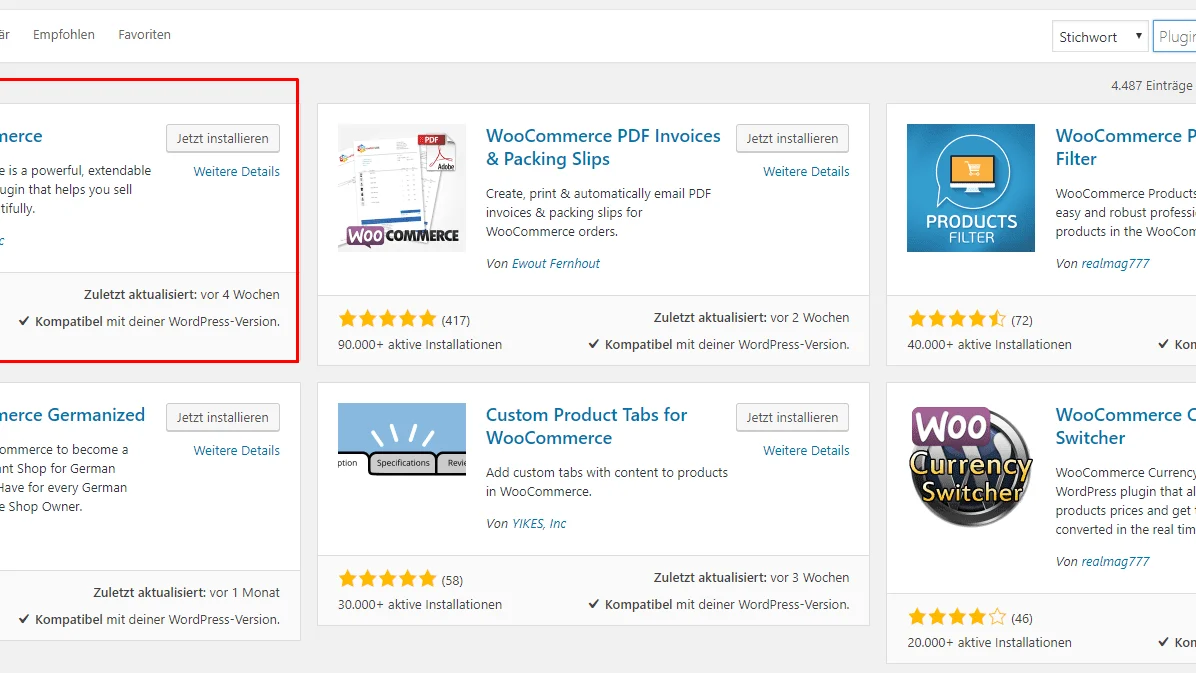Click the '4.487 Einträge' count text
Screen dimensions: 1196x673
[x=1151, y=85]
